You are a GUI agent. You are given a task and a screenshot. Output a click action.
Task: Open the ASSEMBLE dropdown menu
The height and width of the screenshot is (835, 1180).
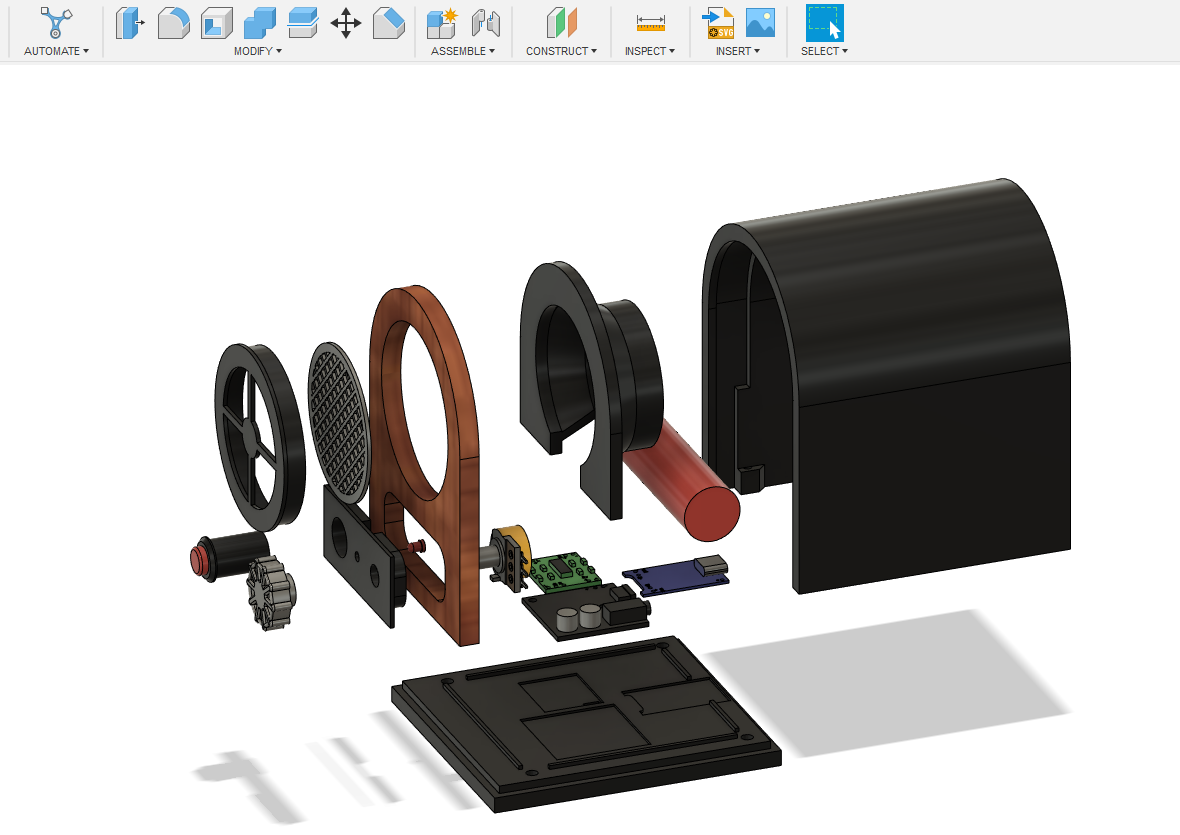click(x=463, y=51)
